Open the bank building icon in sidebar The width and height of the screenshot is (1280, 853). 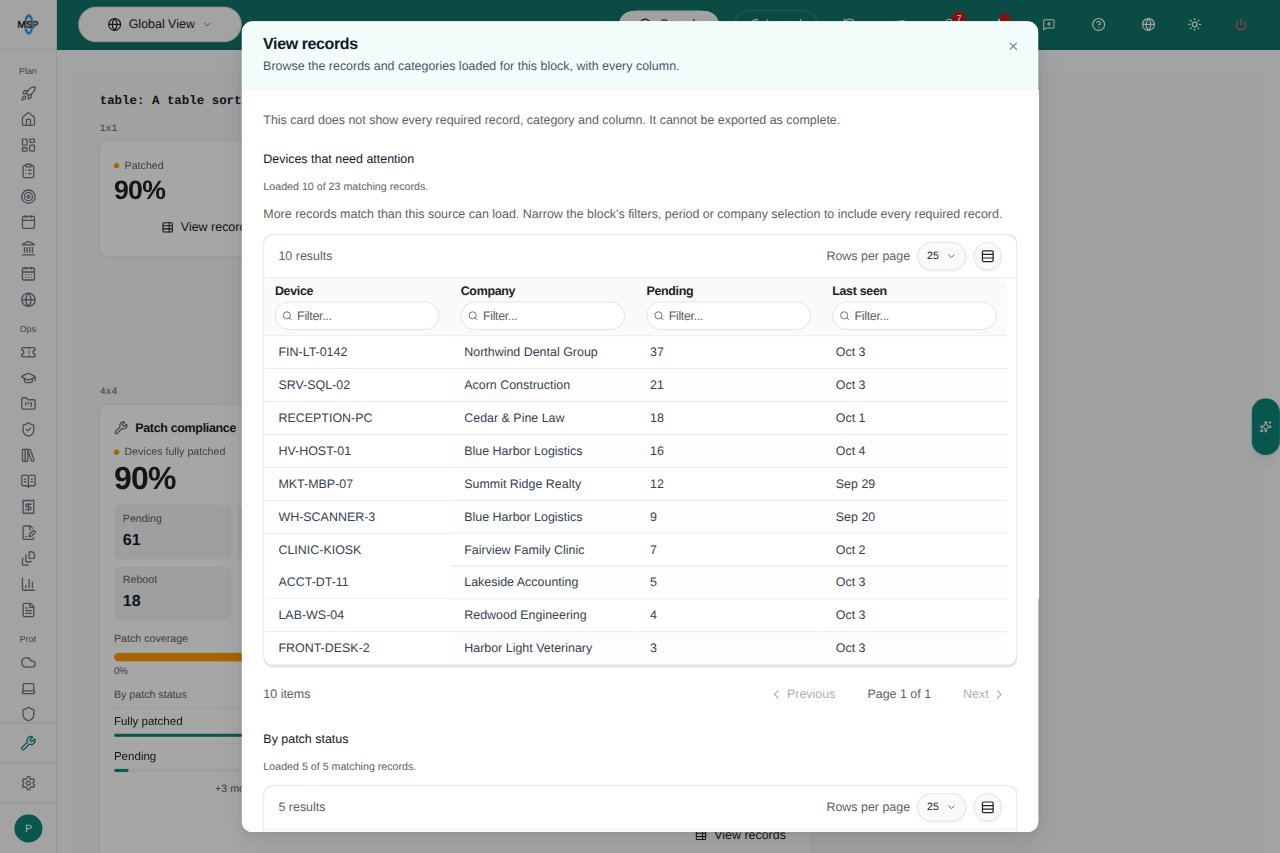coord(28,248)
